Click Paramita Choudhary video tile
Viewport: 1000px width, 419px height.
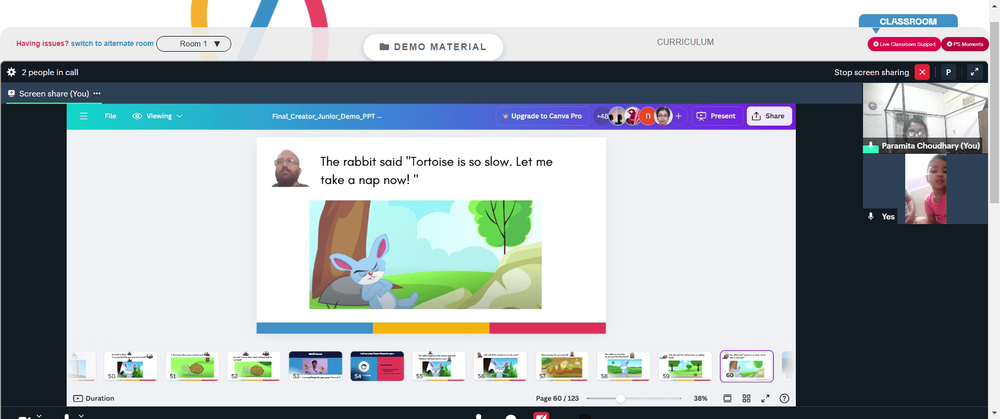(x=925, y=118)
